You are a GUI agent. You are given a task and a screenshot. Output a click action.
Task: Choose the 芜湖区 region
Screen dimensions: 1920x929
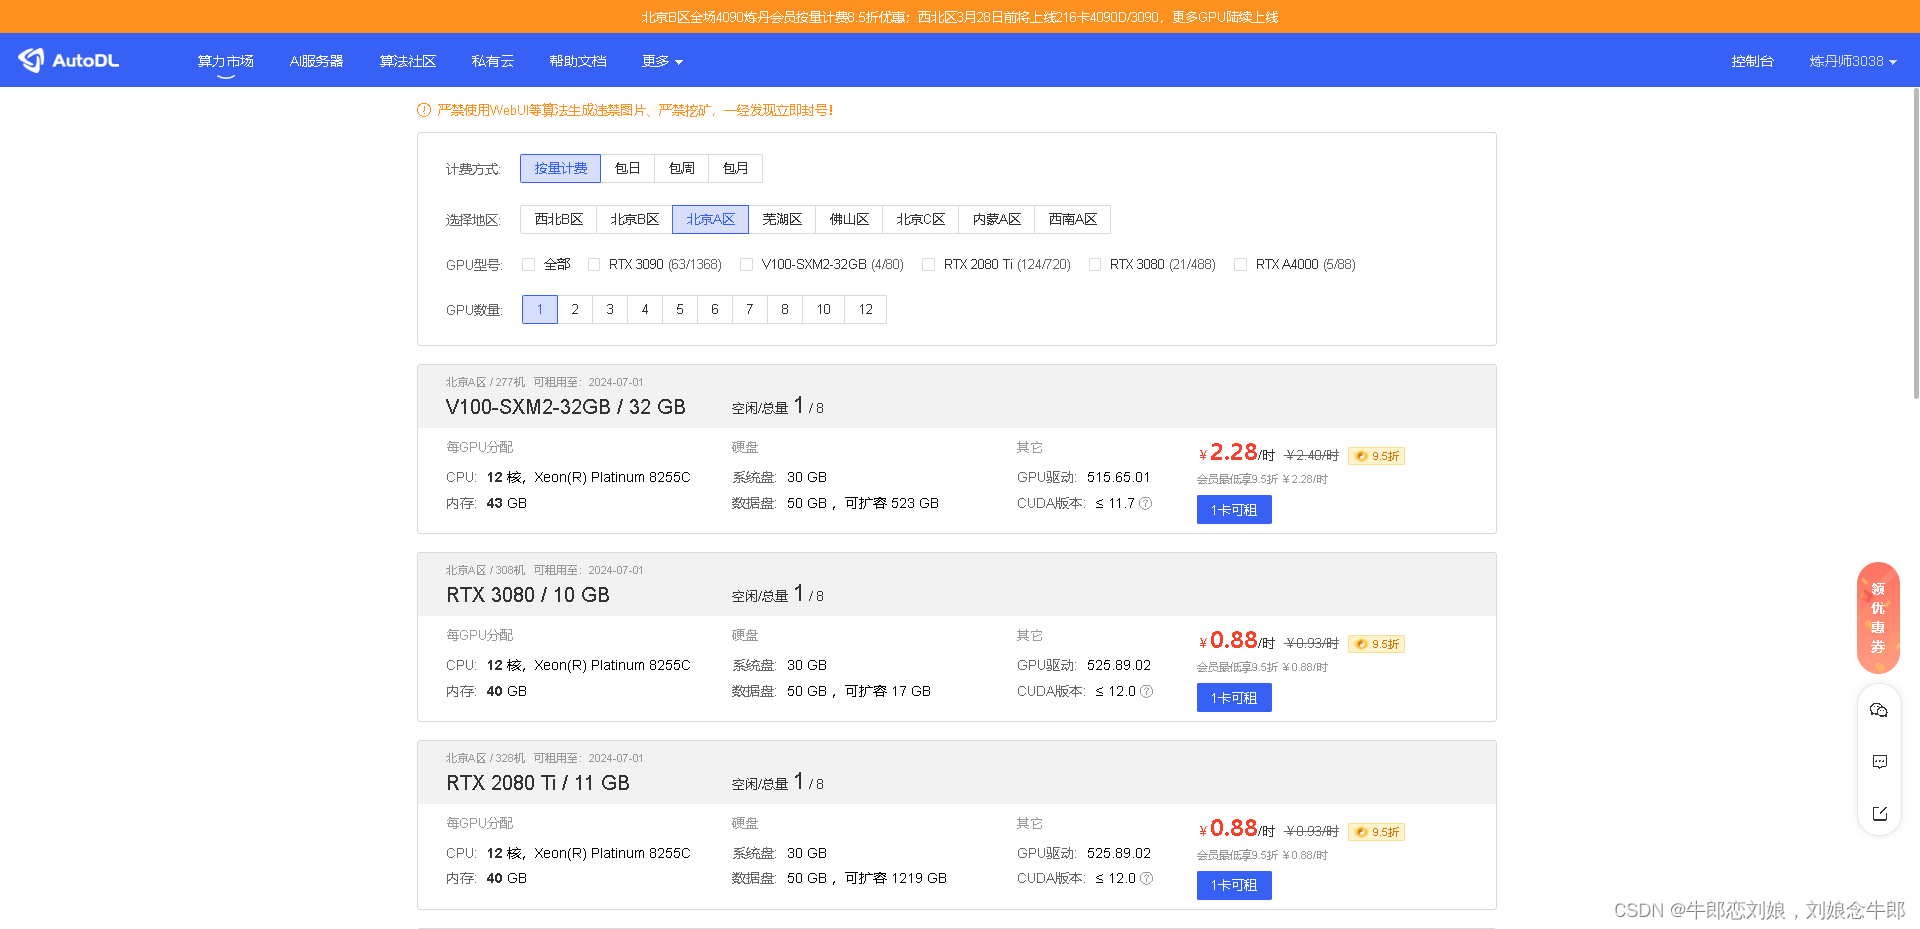tap(782, 219)
